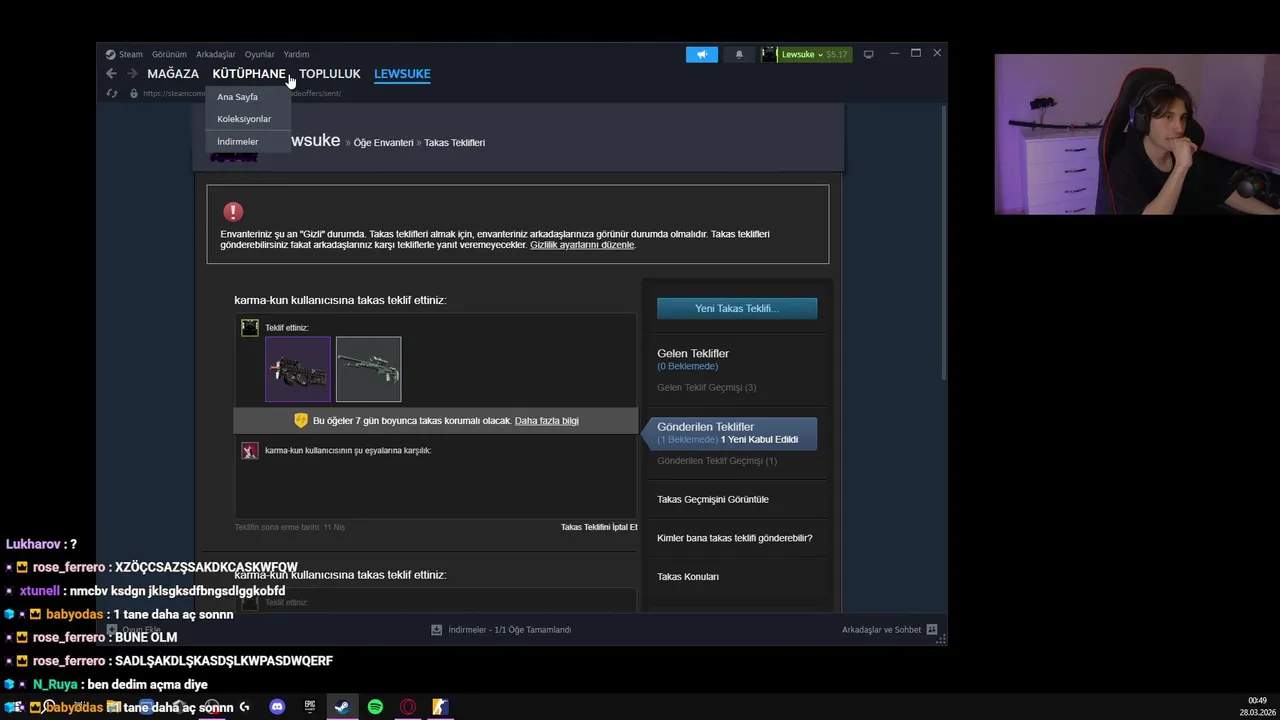The width and height of the screenshot is (1280, 720).
Task: Open Gelen Teklifler section
Action: click(693, 354)
